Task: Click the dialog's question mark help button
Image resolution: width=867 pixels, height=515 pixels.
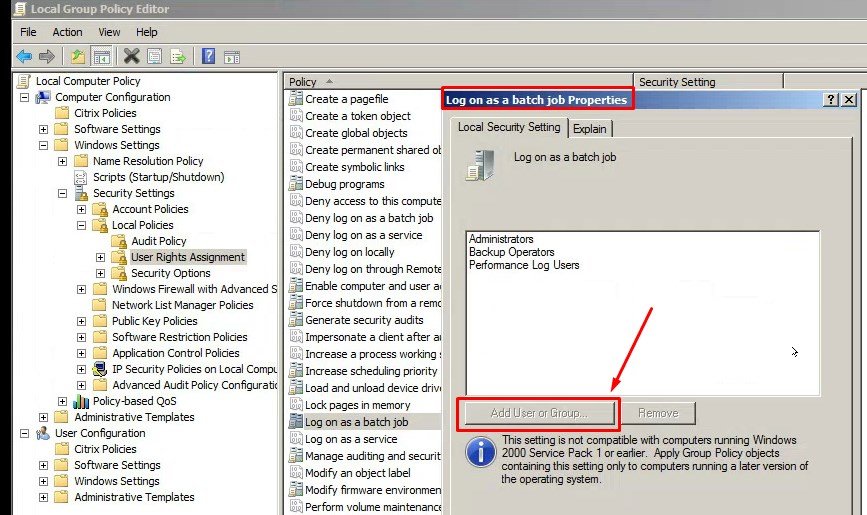Action: [831, 100]
